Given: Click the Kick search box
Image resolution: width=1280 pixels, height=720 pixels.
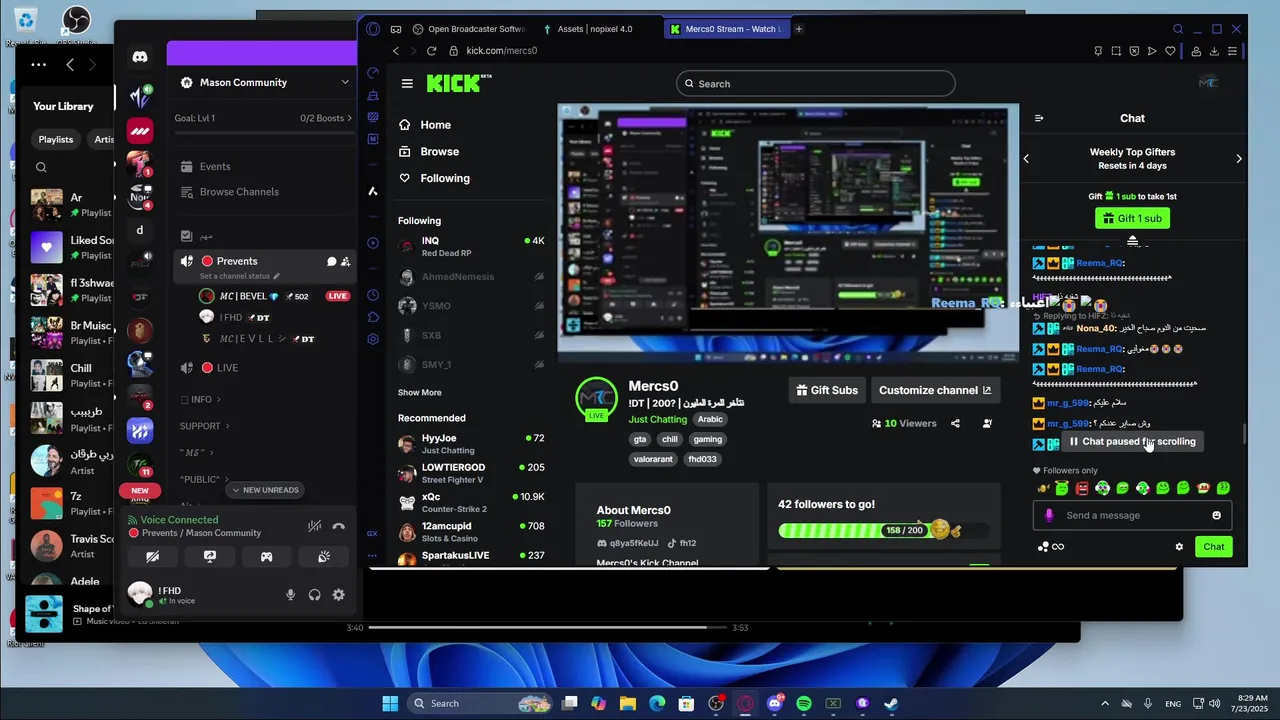Looking at the screenshot, I should point(815,84).
